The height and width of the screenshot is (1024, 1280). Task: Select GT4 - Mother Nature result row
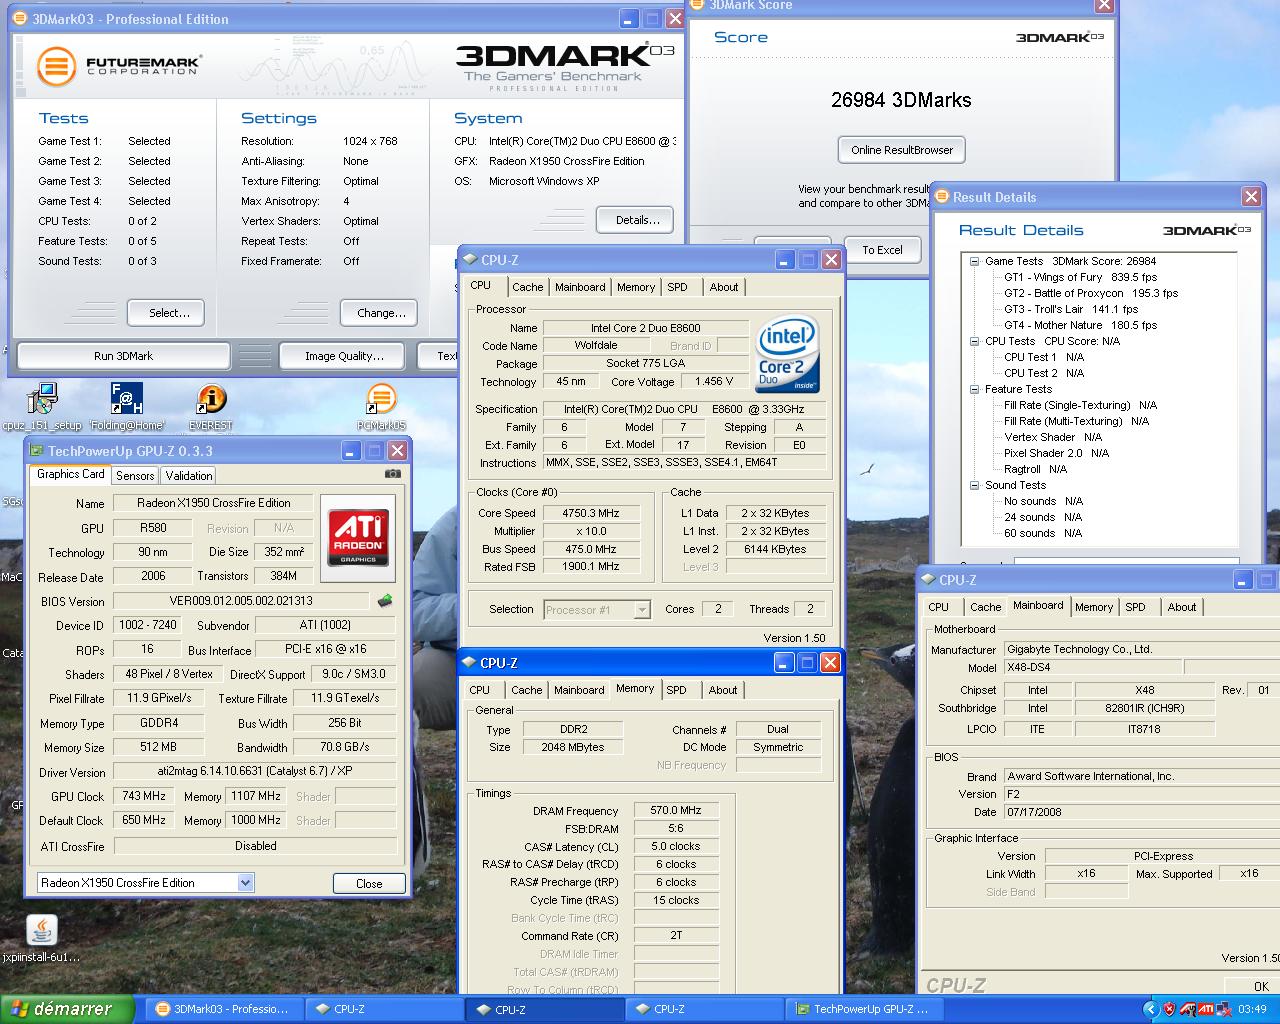(x=1080, y=325)
